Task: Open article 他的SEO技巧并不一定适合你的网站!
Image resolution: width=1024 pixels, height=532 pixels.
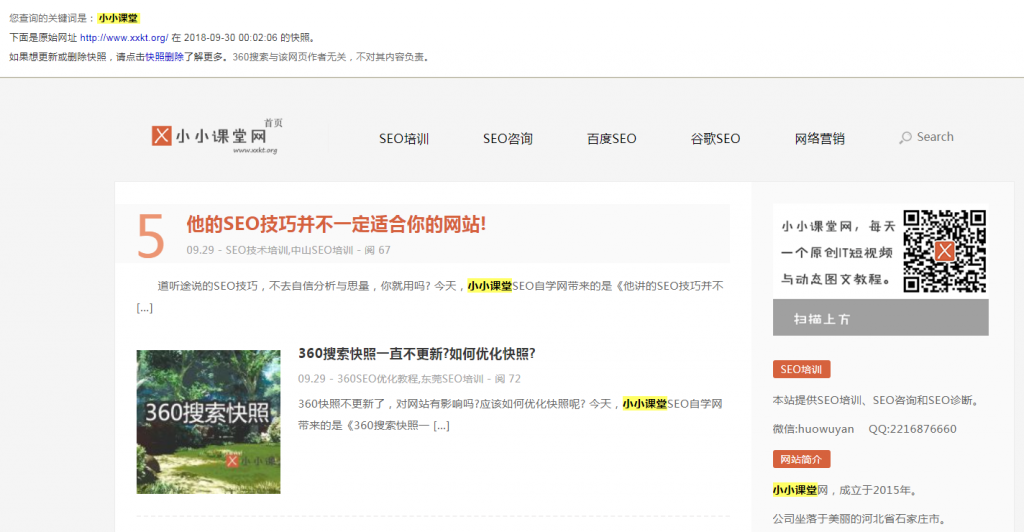Action: coord(336,224)
